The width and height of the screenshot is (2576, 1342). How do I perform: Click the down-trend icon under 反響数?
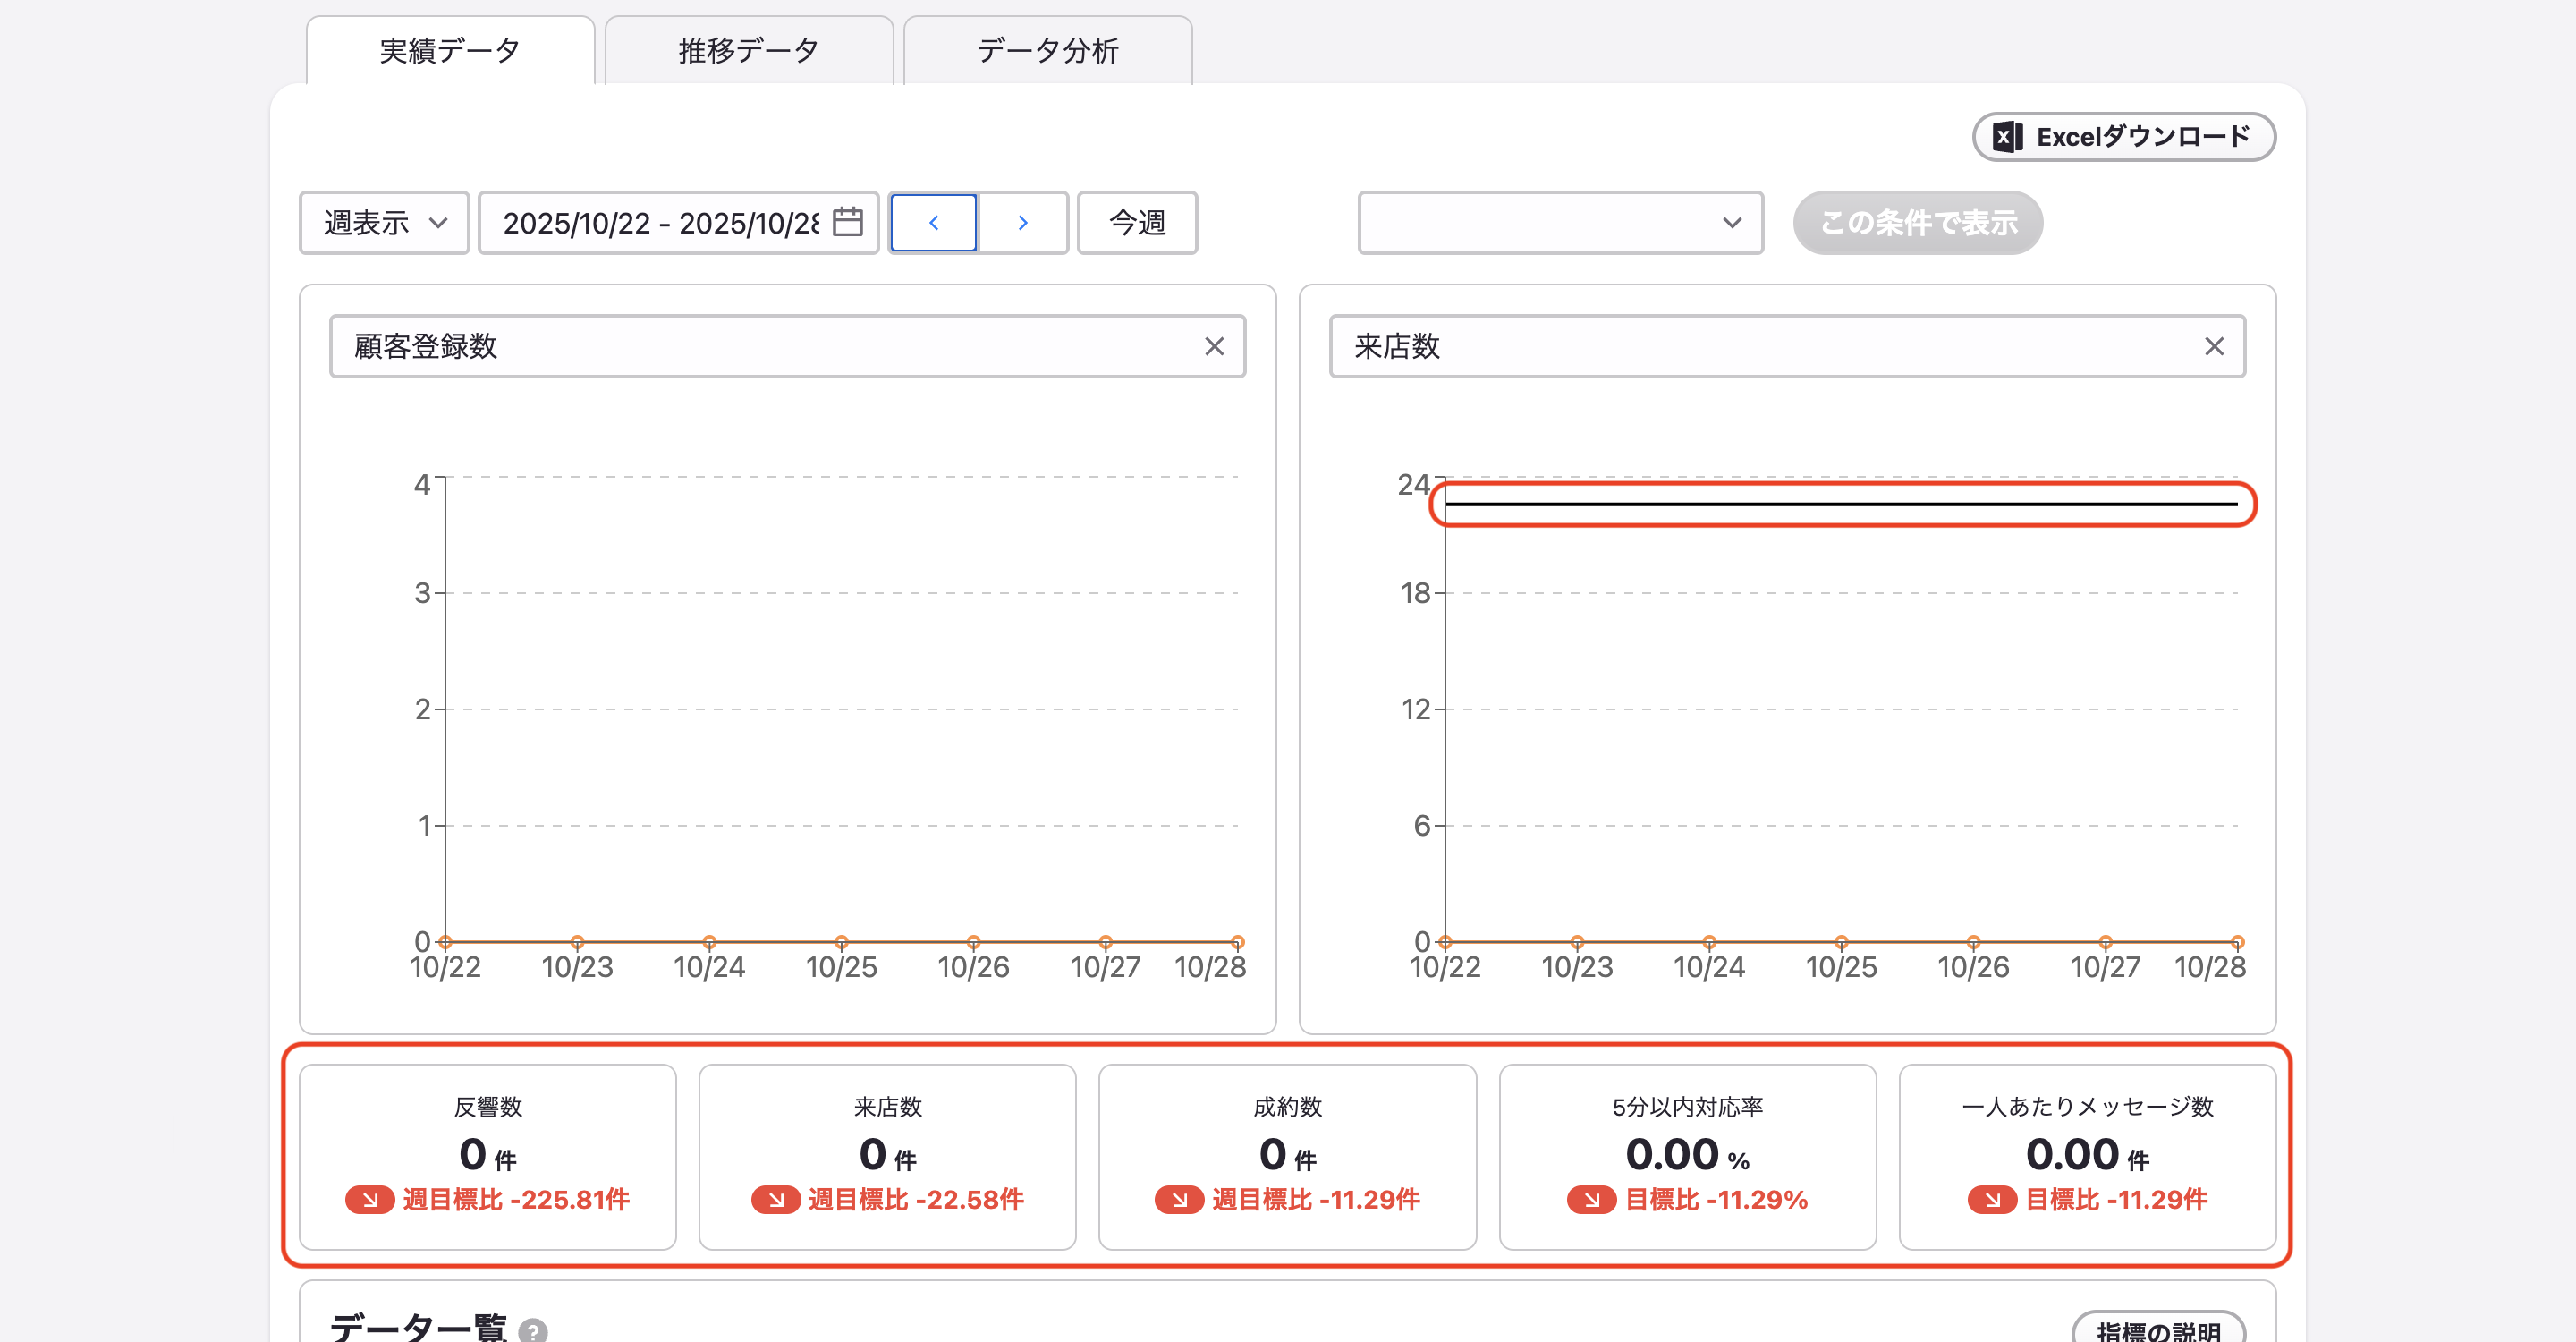point(370,1199)
